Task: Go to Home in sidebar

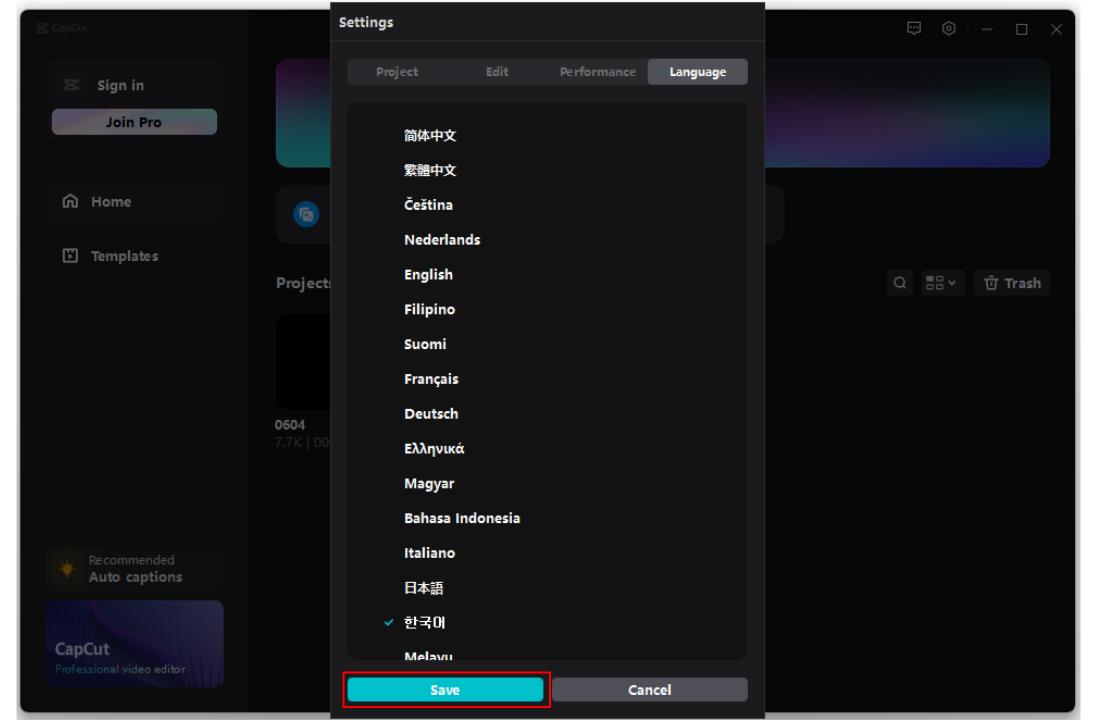Action: coord(134,201)
